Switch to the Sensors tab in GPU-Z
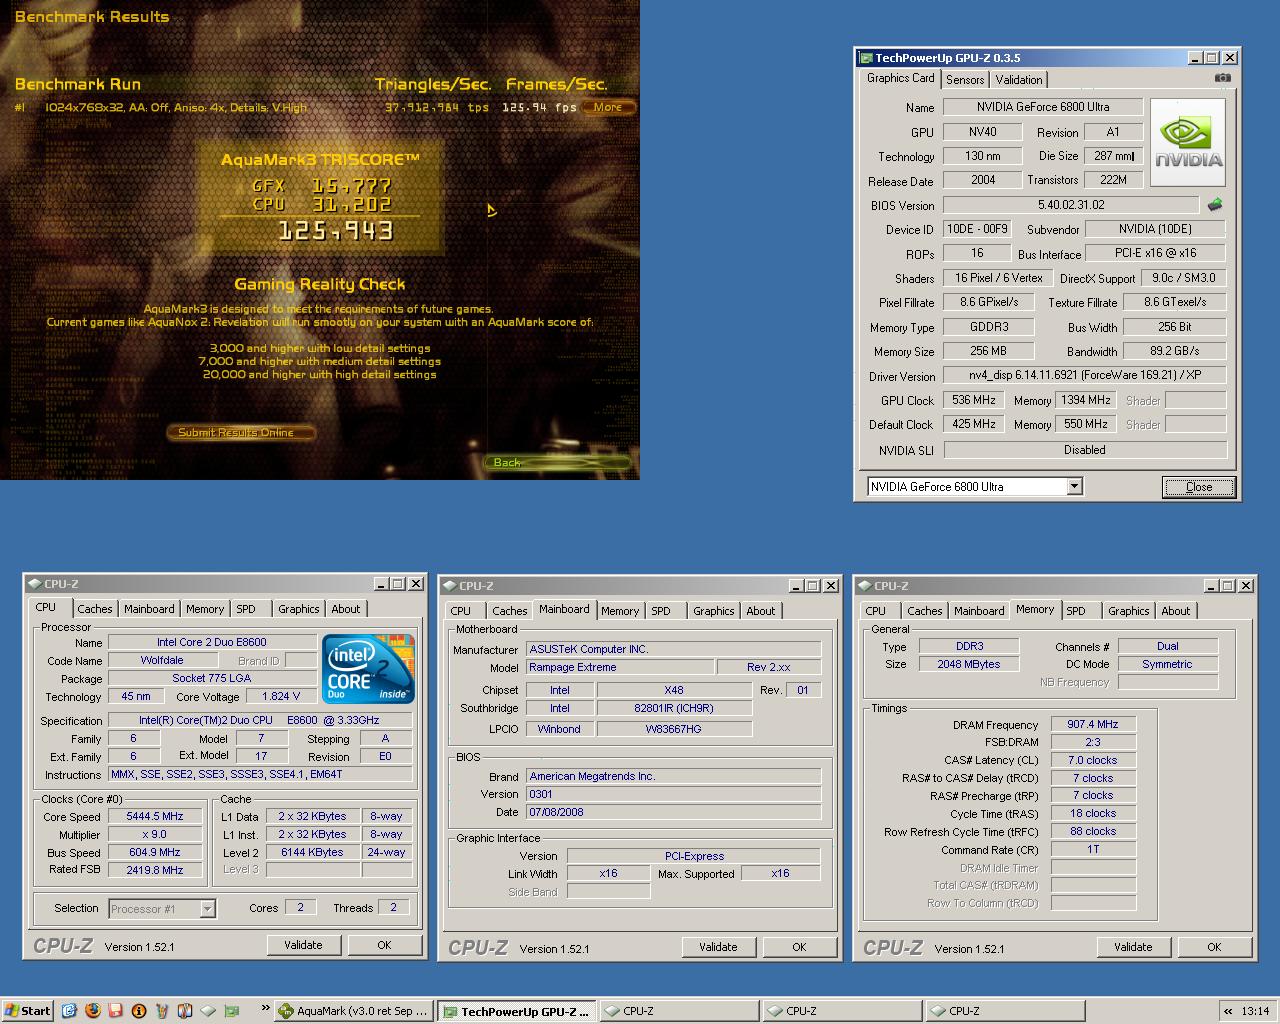This screenshot has width=1280, height=1024. [965, 80]
